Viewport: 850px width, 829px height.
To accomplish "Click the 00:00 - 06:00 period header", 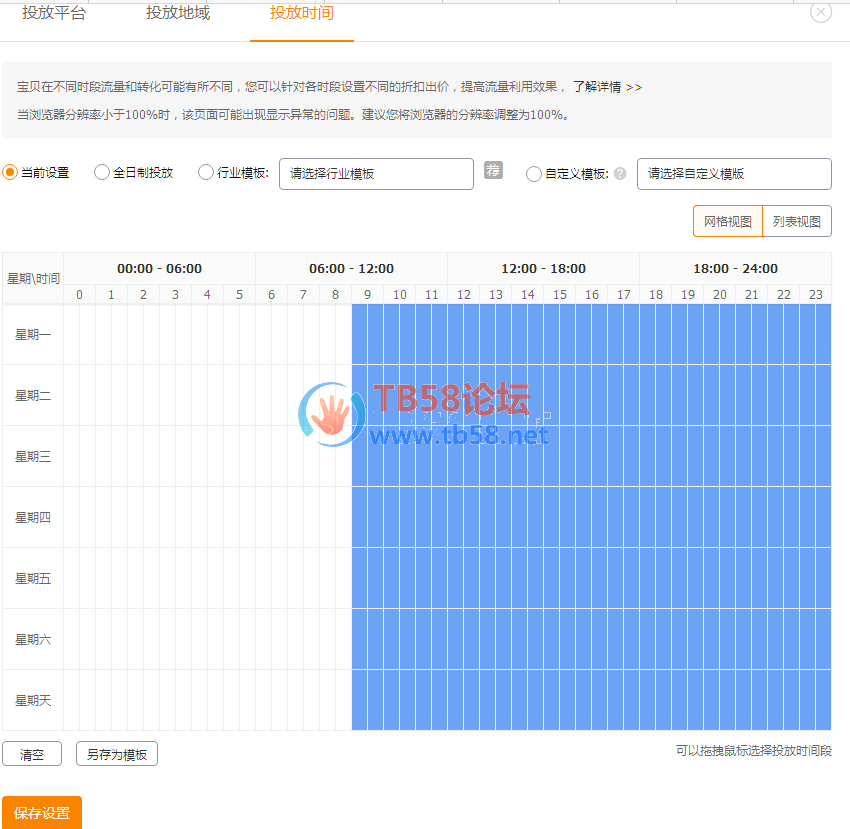I will coord(159,268).
